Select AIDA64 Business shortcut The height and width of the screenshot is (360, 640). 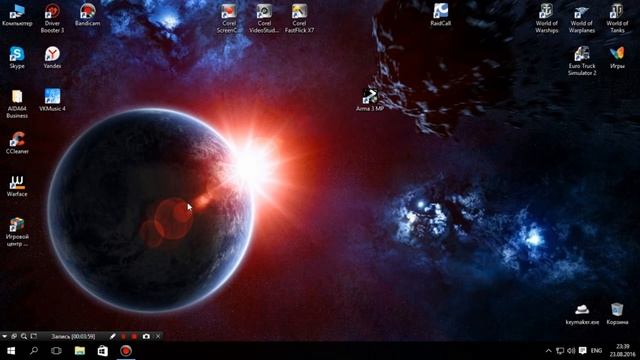tap(17, 104)
